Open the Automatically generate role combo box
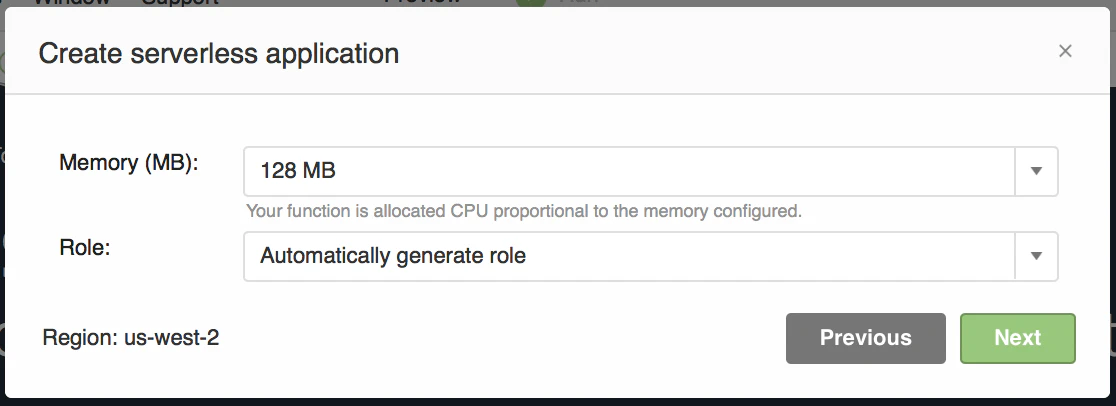 pos(651,256)
